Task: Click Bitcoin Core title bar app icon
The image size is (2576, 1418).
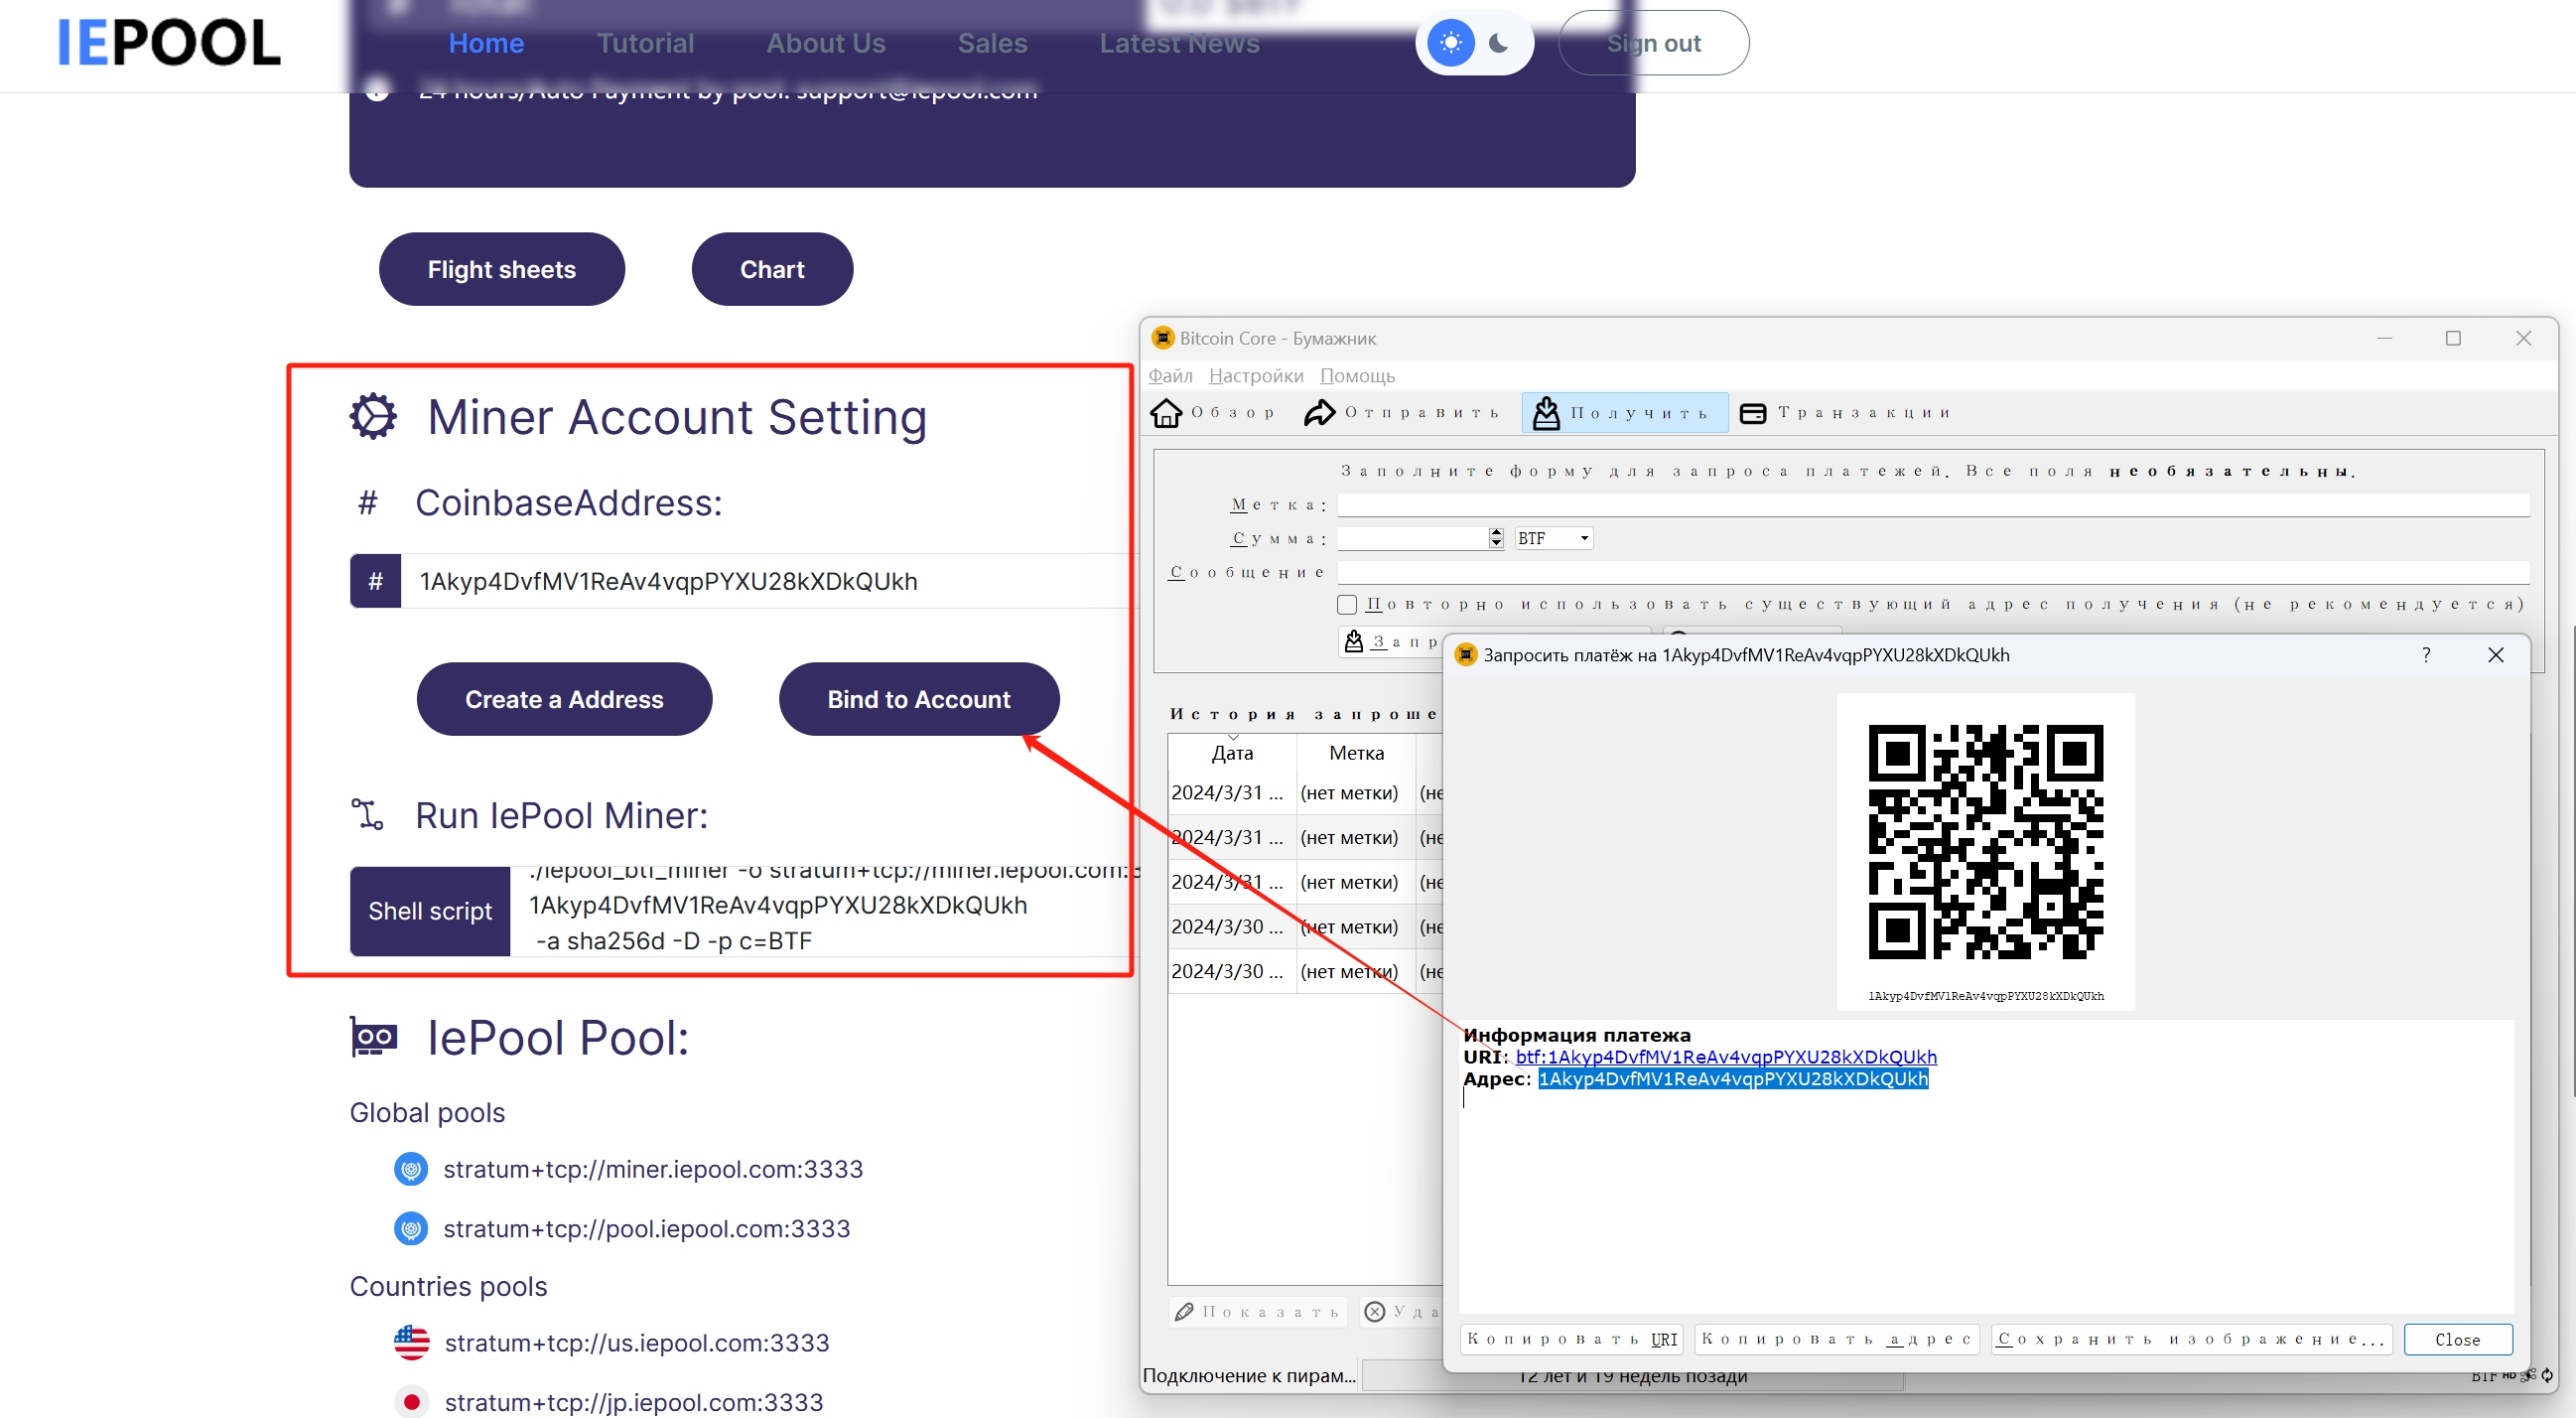Action: click(1162, 338)
